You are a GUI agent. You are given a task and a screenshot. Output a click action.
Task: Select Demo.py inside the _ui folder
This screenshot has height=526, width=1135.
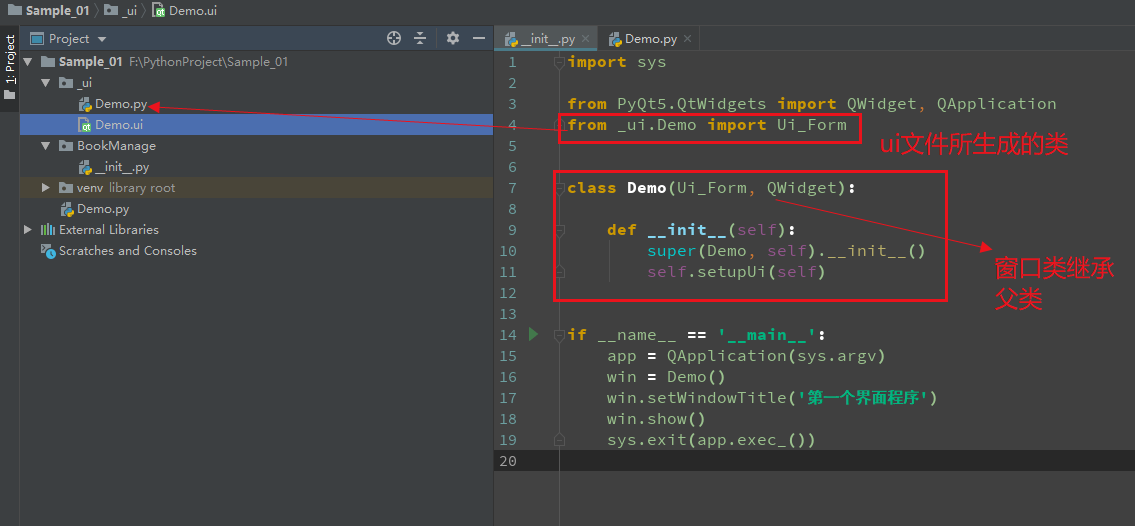(x=121, y=103)
